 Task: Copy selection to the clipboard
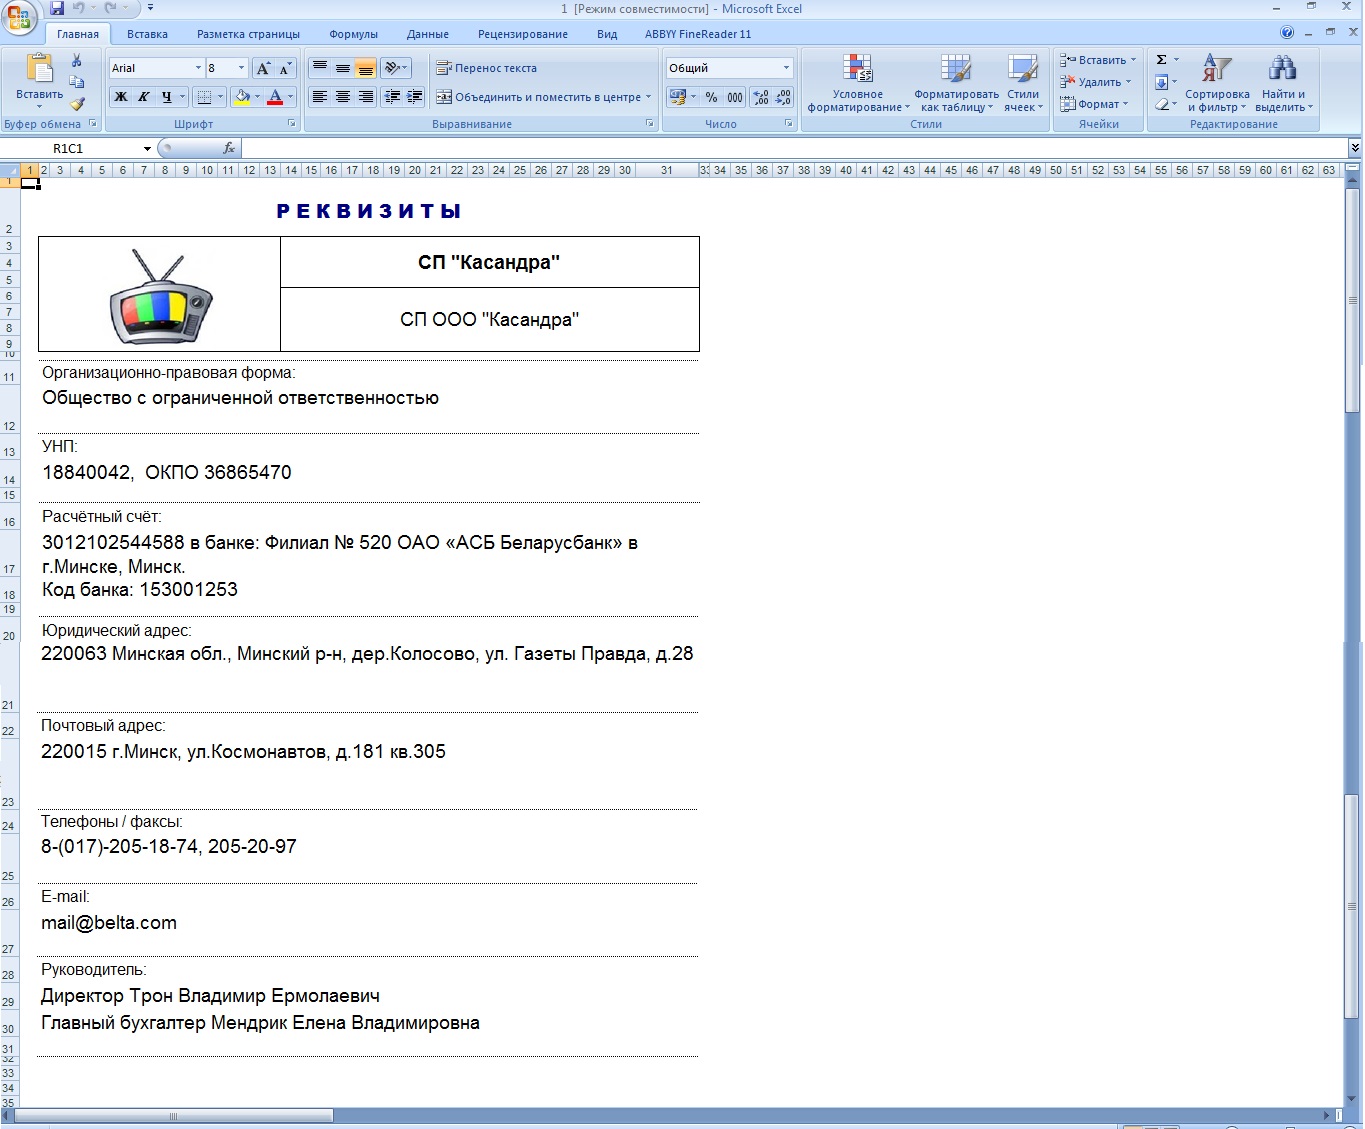pyautogui.click(x=77, y=82)
